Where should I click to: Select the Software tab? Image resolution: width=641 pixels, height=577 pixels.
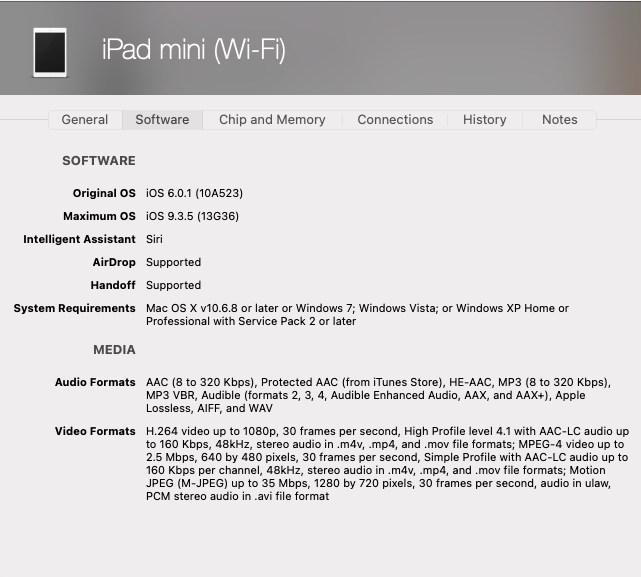(x=162, y=120)
